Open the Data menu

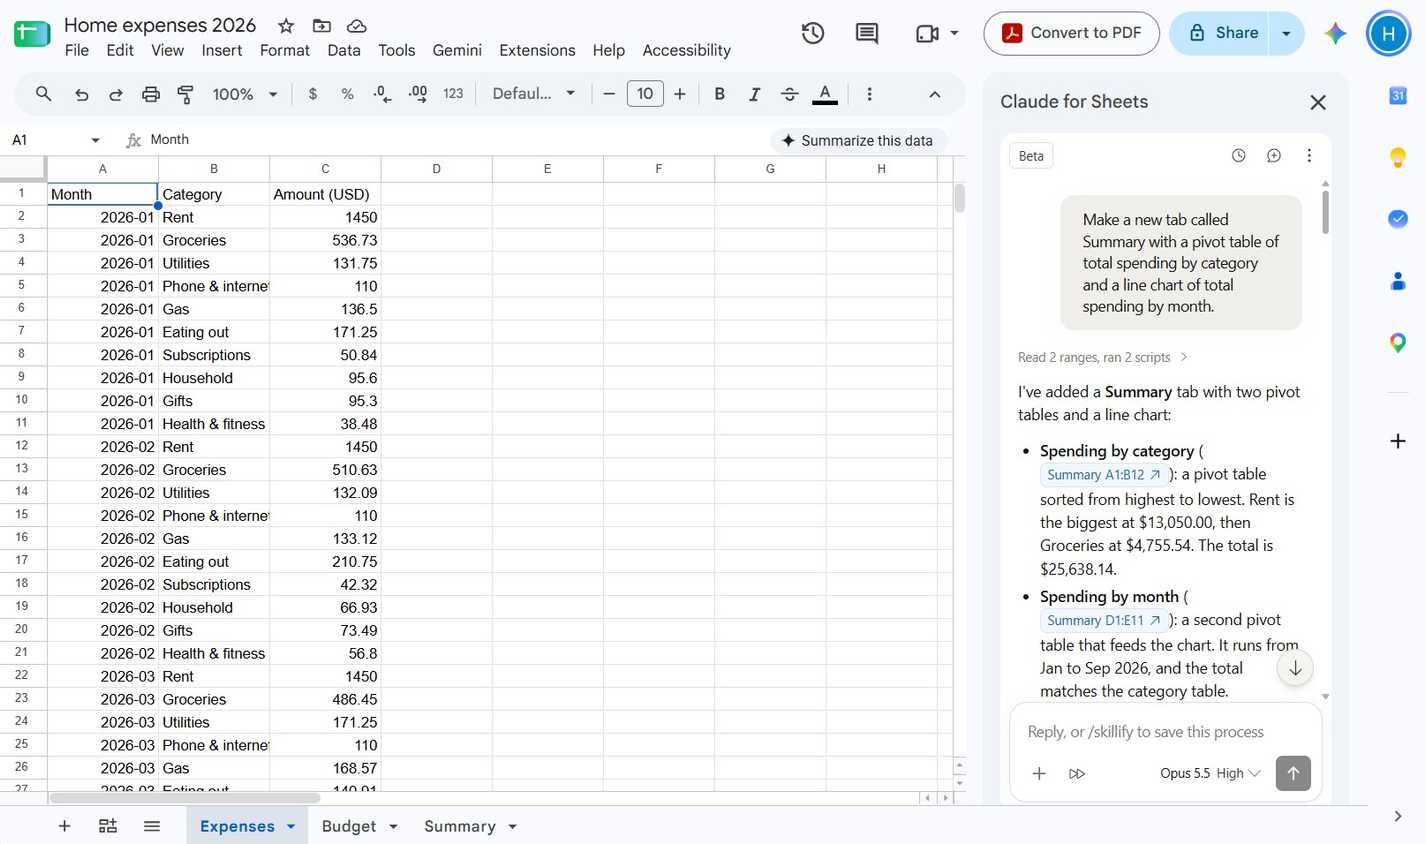tap(344, 50)
